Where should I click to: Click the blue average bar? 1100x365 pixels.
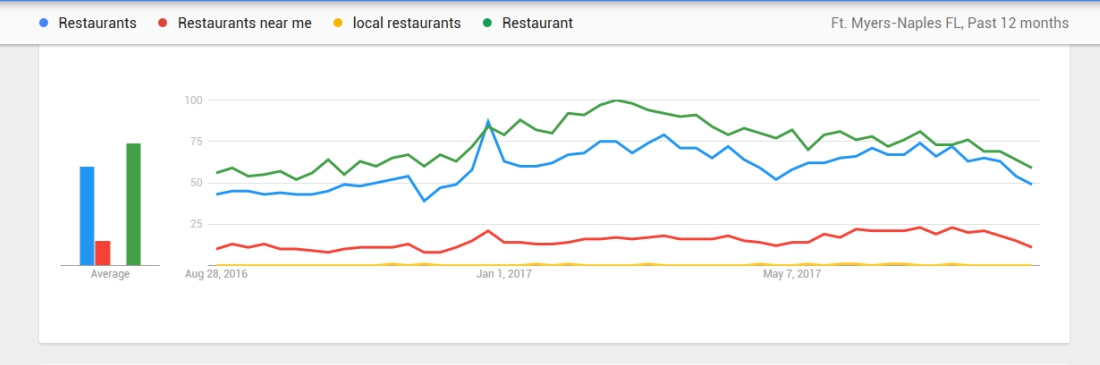click(x=87, y=216)
